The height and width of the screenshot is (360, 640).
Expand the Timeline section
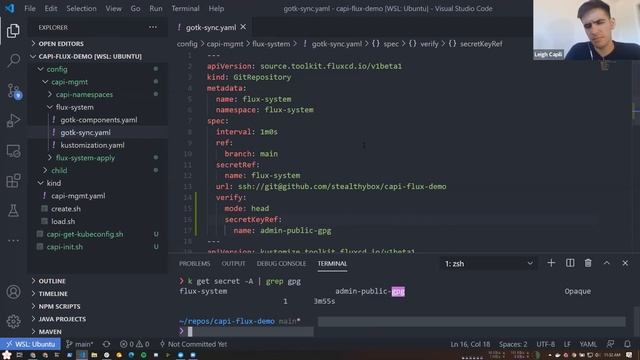[53, 293]
